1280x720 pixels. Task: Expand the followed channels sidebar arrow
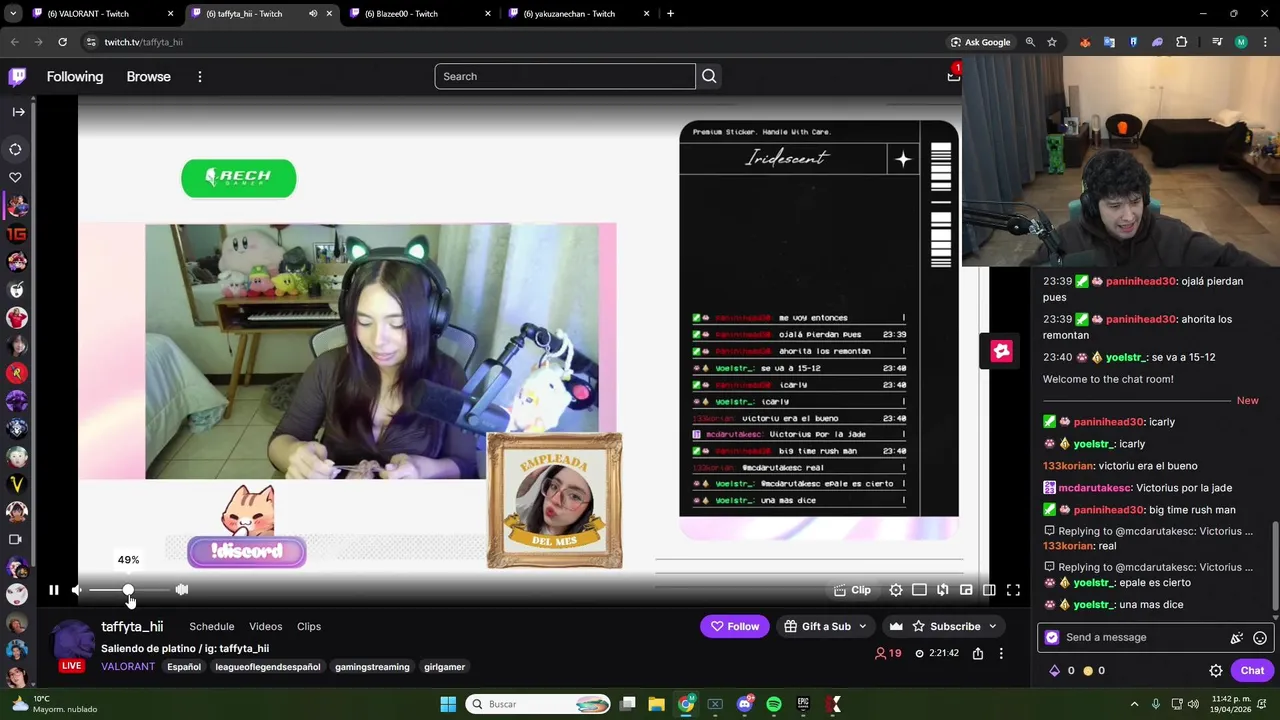pos(18,112)
